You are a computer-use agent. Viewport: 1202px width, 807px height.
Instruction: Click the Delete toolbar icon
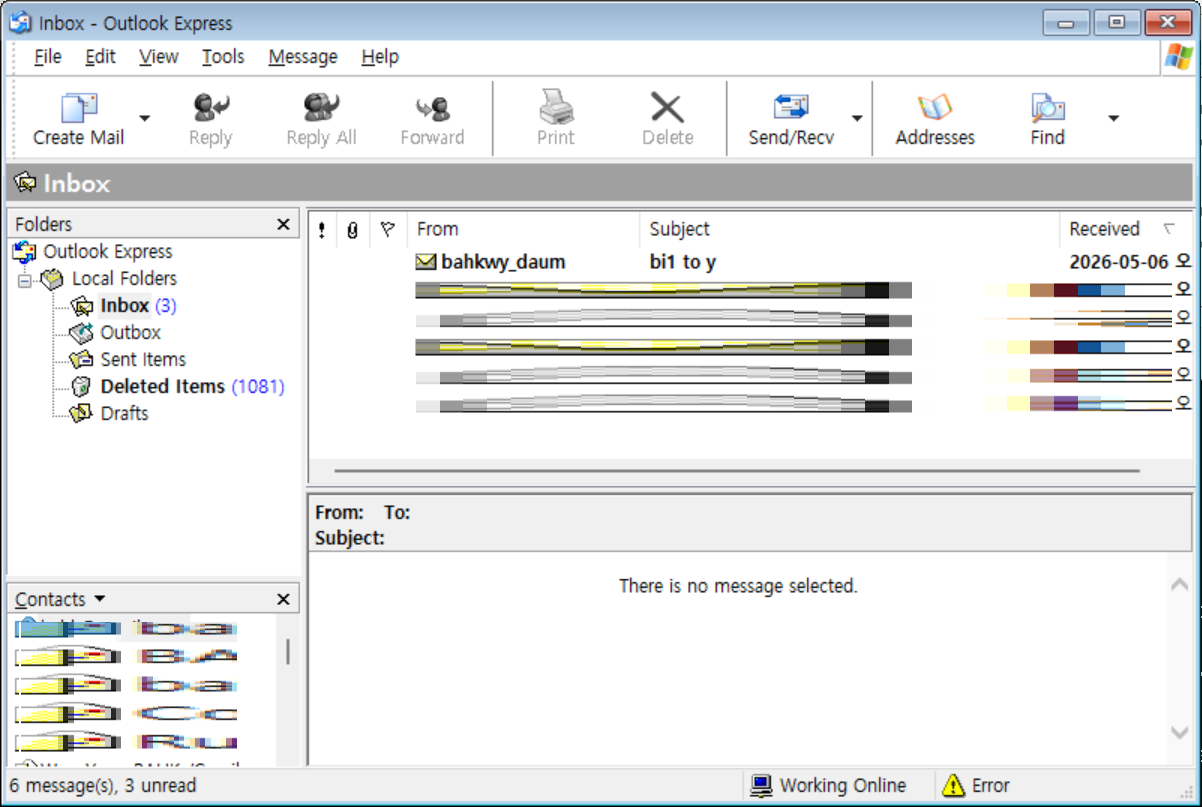[x=667, y=107]
